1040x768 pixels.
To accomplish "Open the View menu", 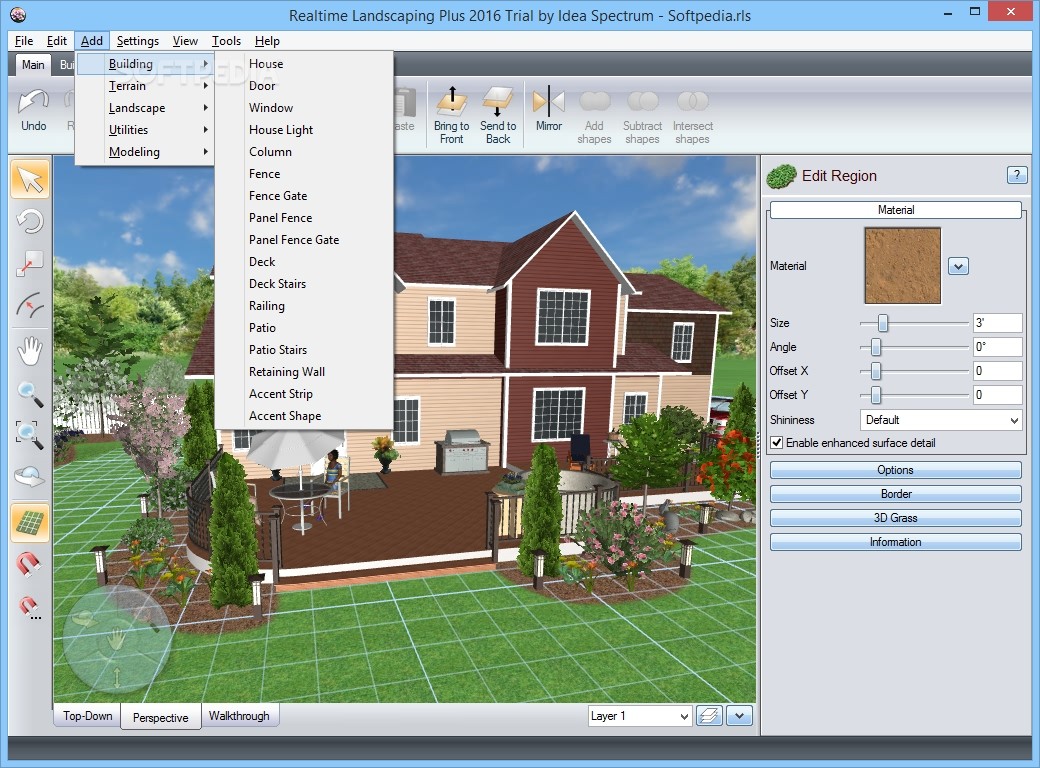I will [x=185, y=40].
